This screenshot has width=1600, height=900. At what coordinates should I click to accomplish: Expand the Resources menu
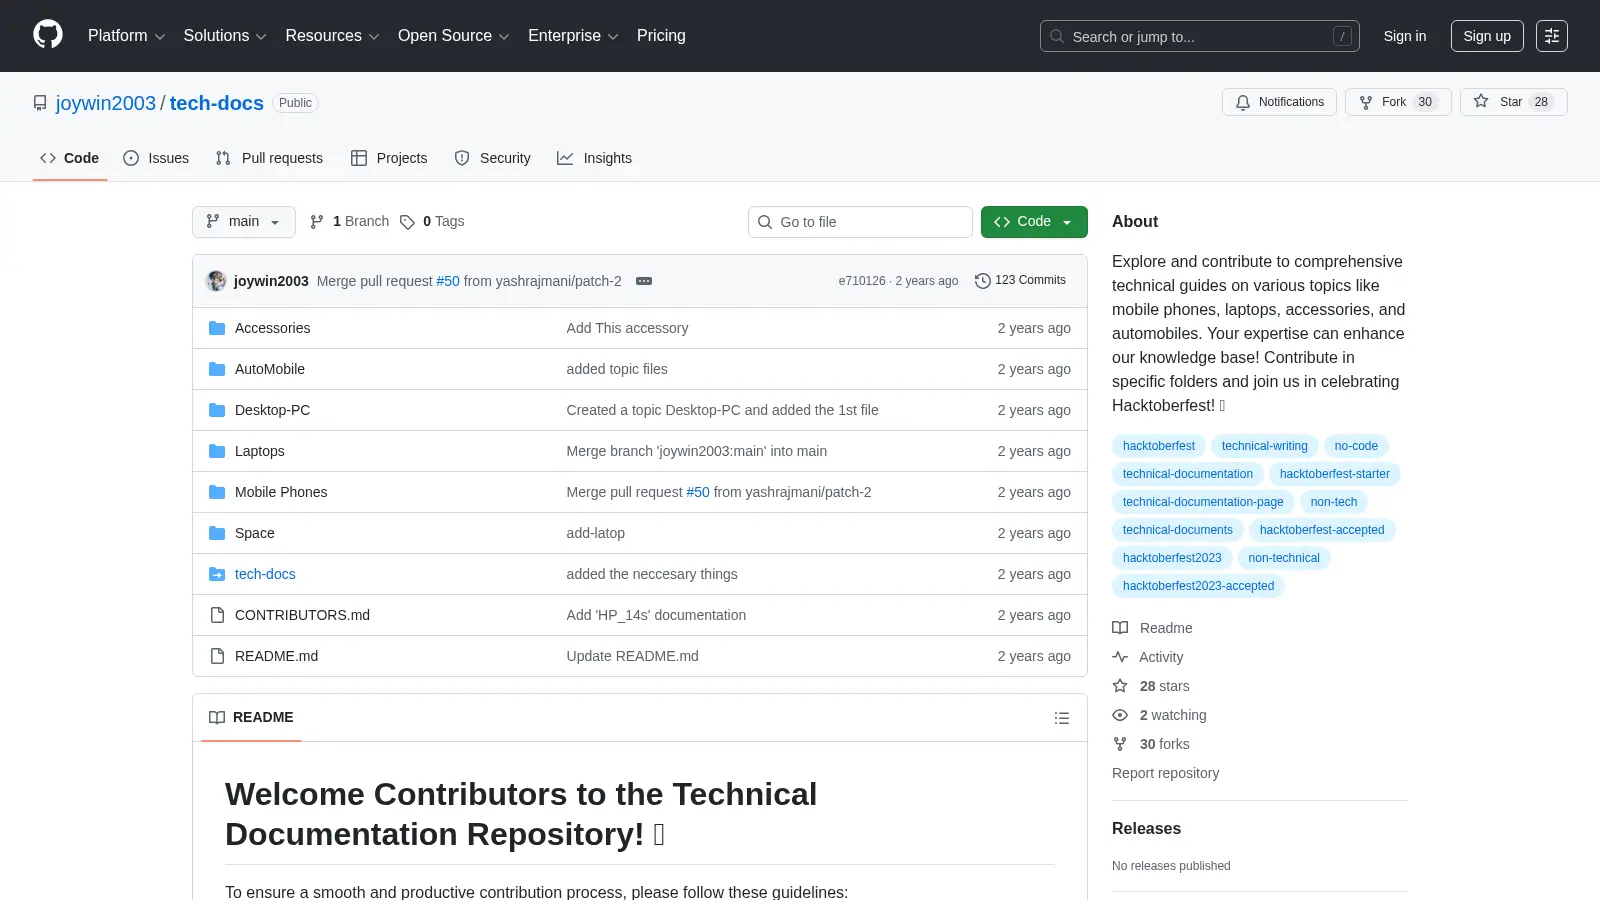[x=332, y=36]
